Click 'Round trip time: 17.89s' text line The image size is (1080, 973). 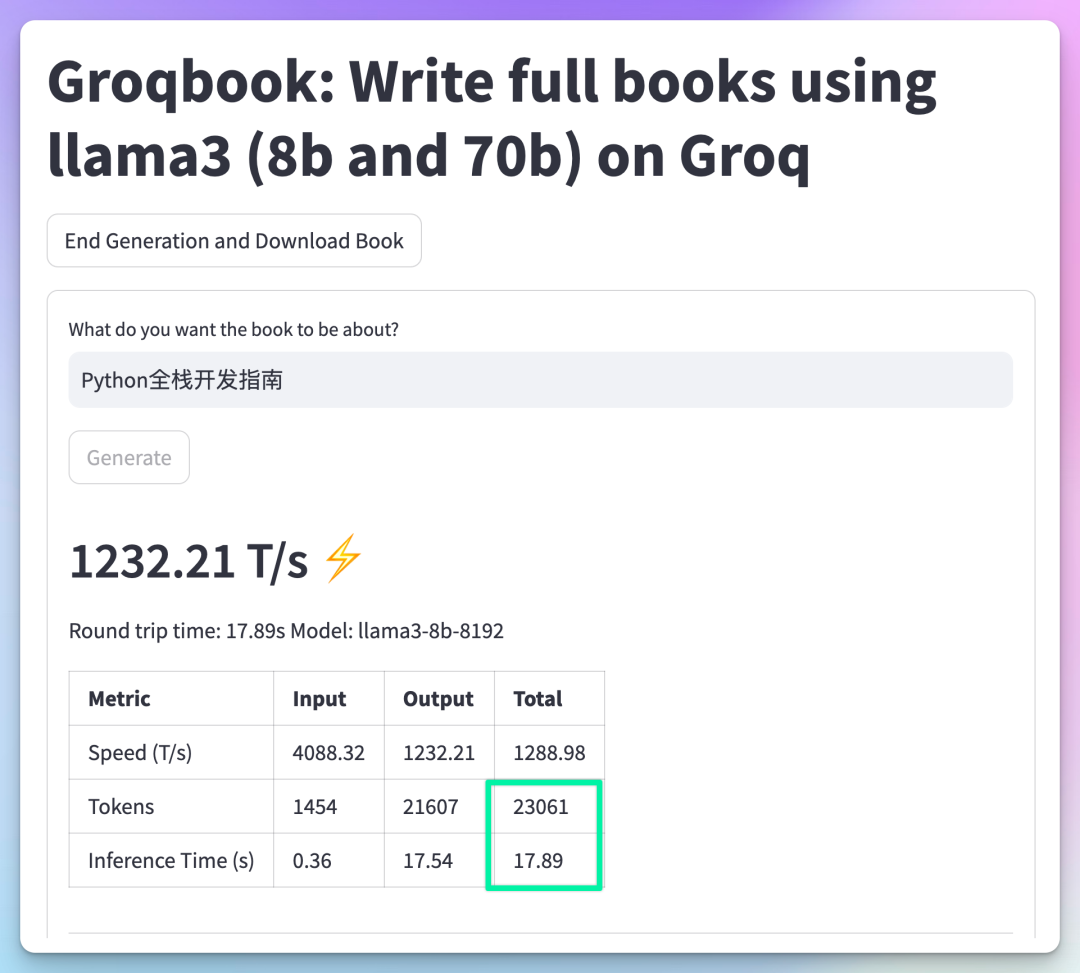pyautogui.click(x=287, y=631)
